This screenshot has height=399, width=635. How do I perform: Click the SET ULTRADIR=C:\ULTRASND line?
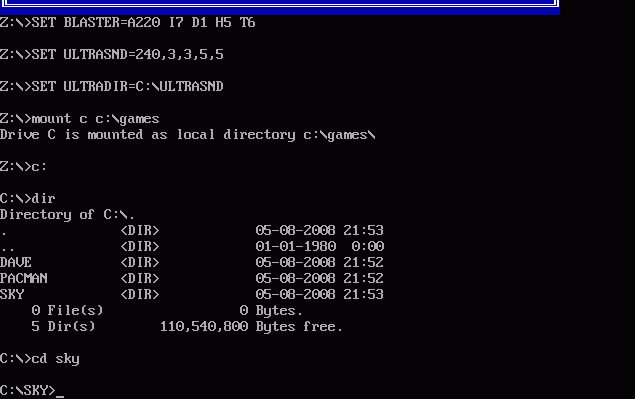pos(112,86)
